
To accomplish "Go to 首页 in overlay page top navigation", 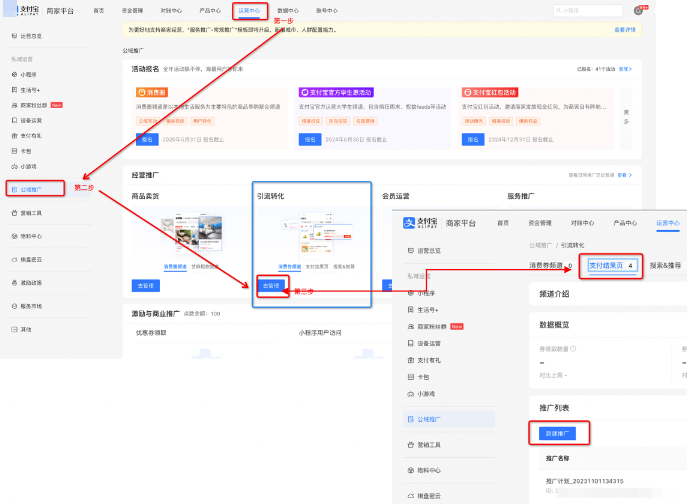I will point(503,223).
